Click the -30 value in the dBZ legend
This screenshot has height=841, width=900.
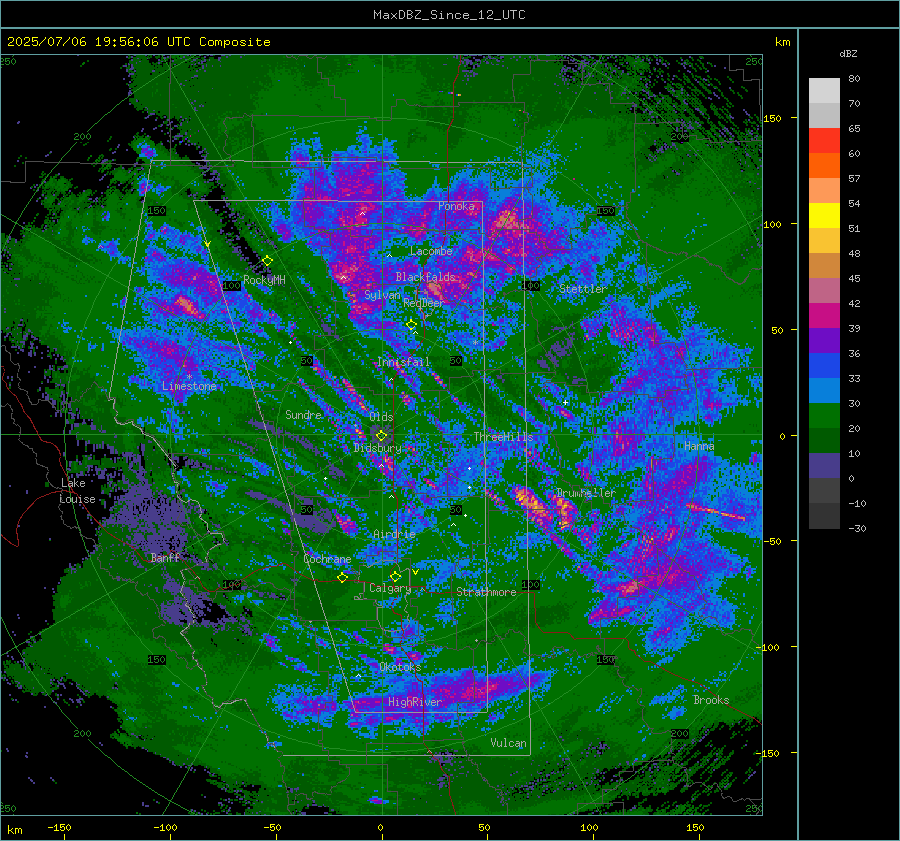(857, 528)
